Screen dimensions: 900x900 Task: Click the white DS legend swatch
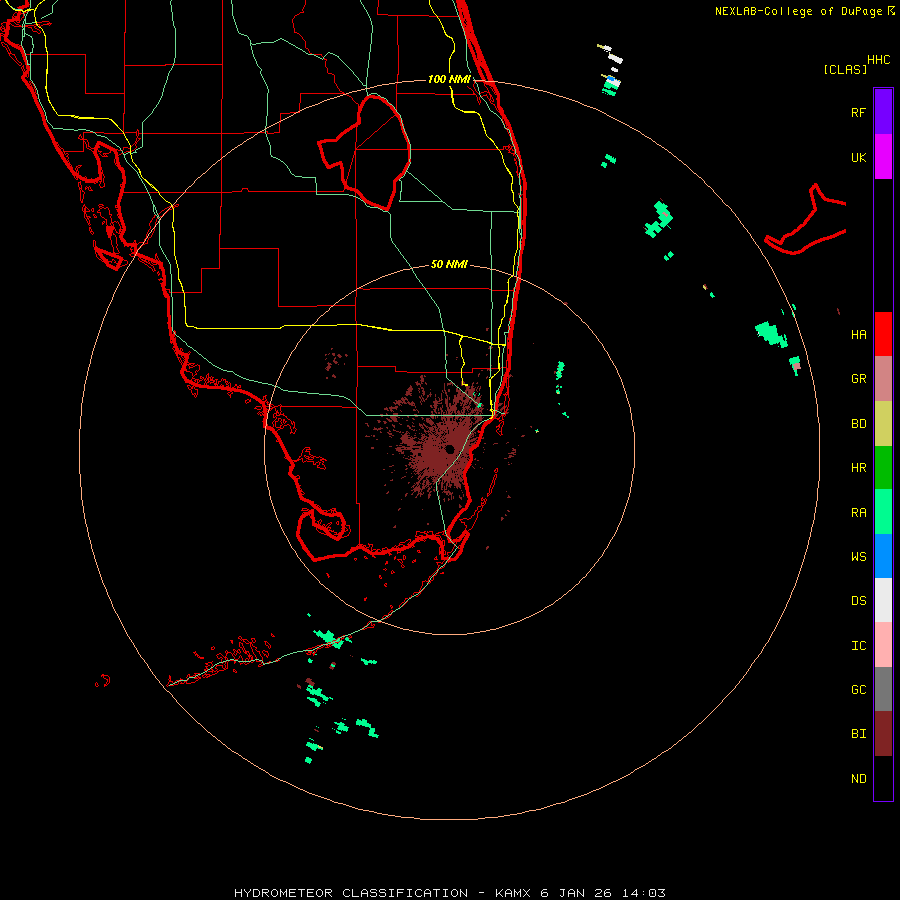tap(883, 600)
